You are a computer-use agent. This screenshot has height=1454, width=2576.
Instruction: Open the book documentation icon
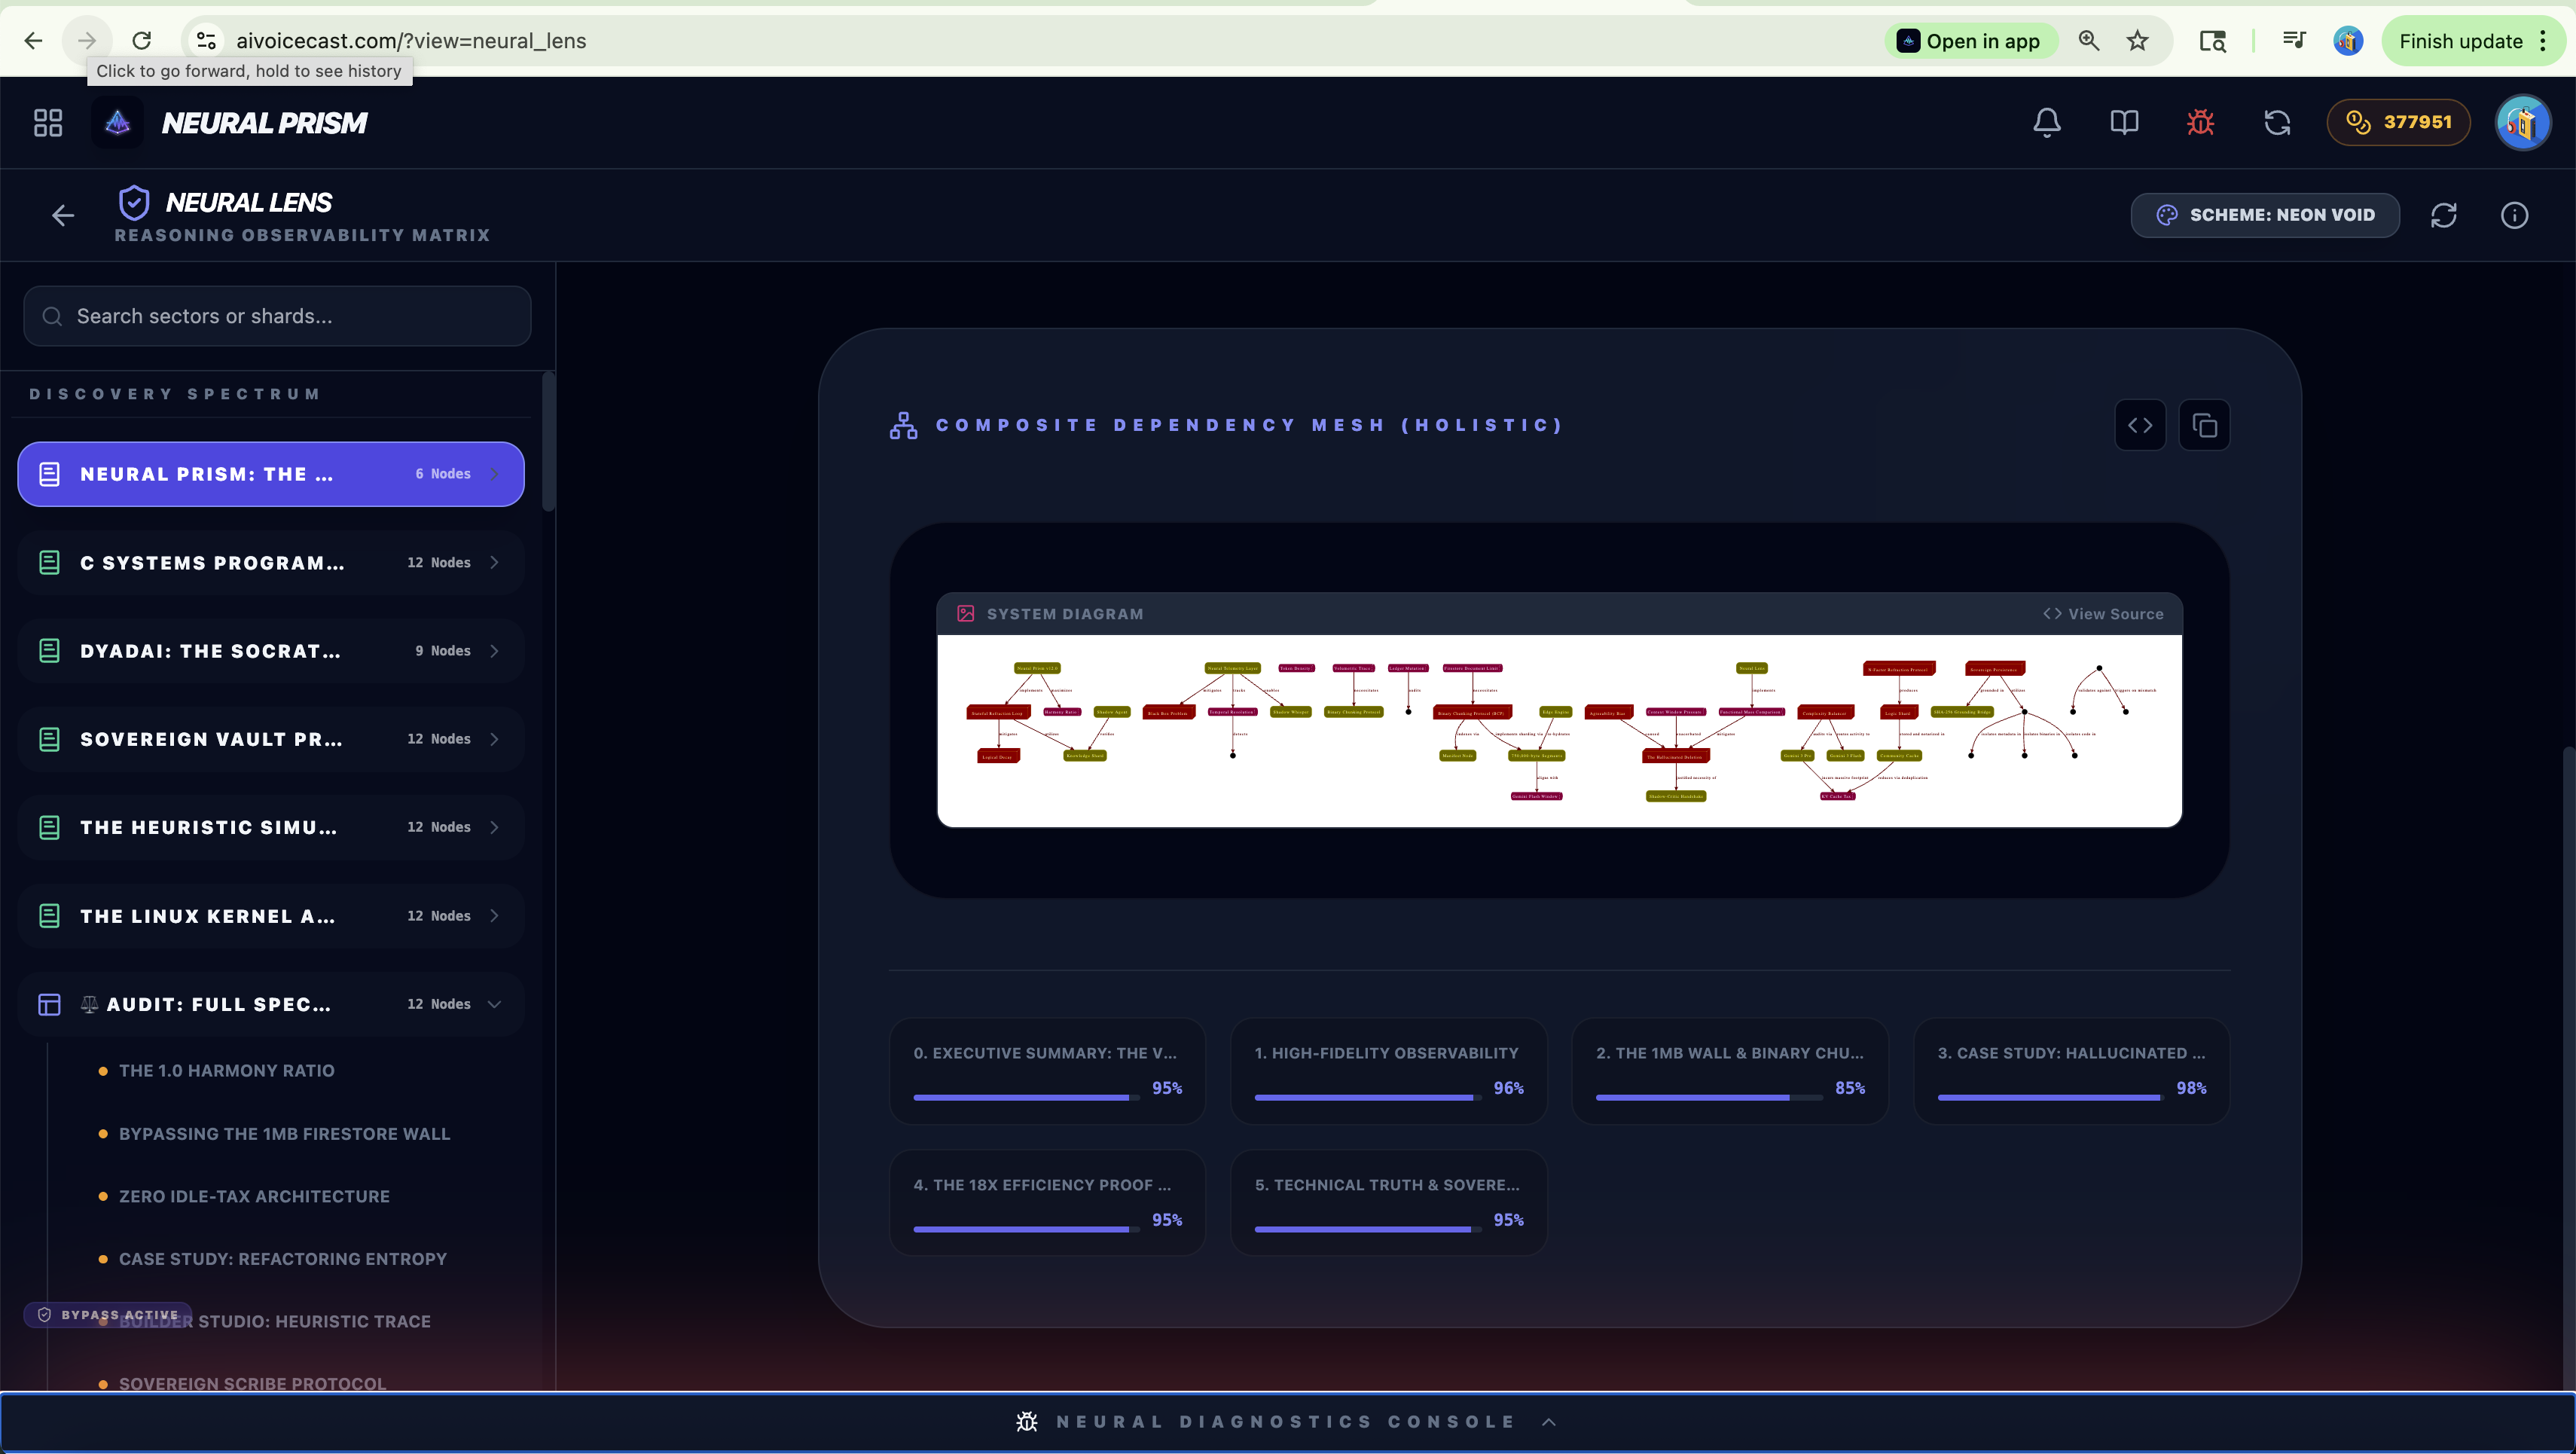2123,122
